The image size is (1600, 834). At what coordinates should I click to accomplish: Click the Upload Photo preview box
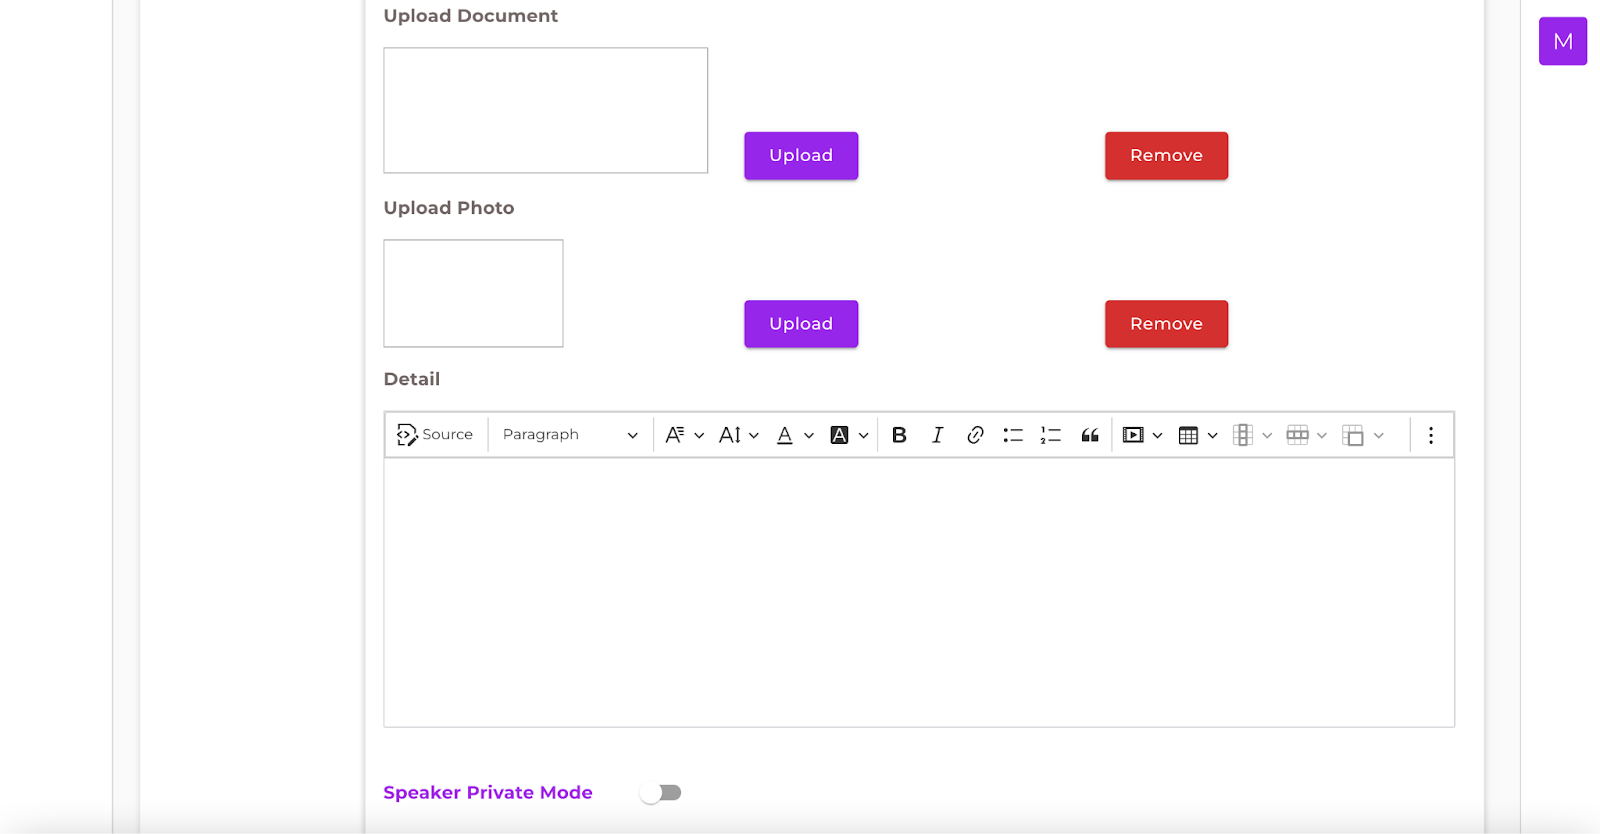pyautogui.click(x=473, y=293)
